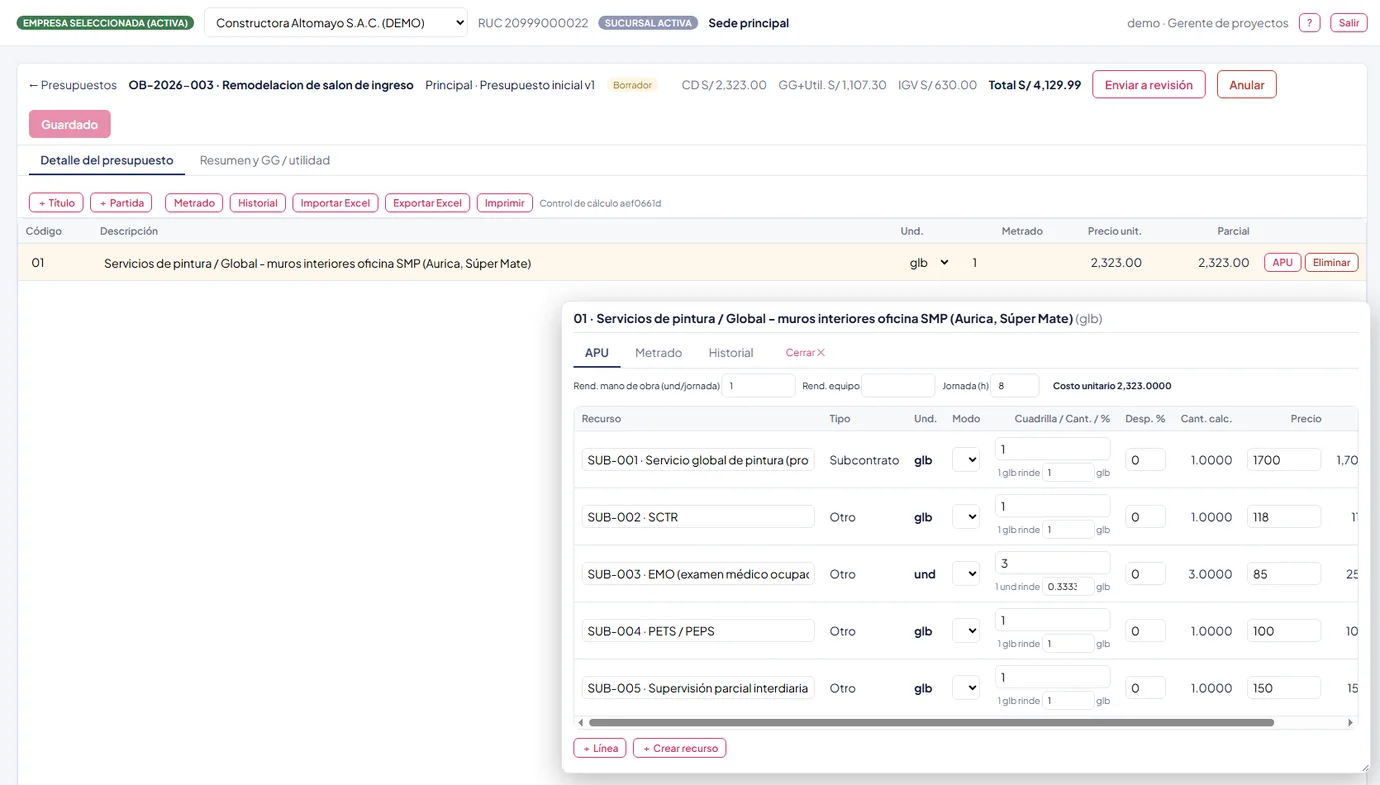This screenshot has width=1380, height=785.
Task: Edit the Rend. mano de obra field
Action: (758, 386)
